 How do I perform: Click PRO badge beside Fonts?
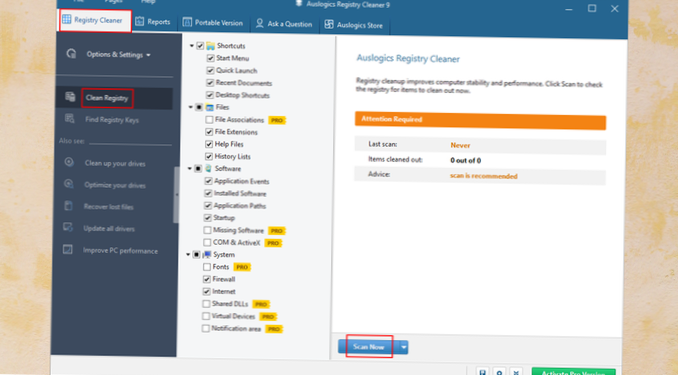click(x=242, y=267)
